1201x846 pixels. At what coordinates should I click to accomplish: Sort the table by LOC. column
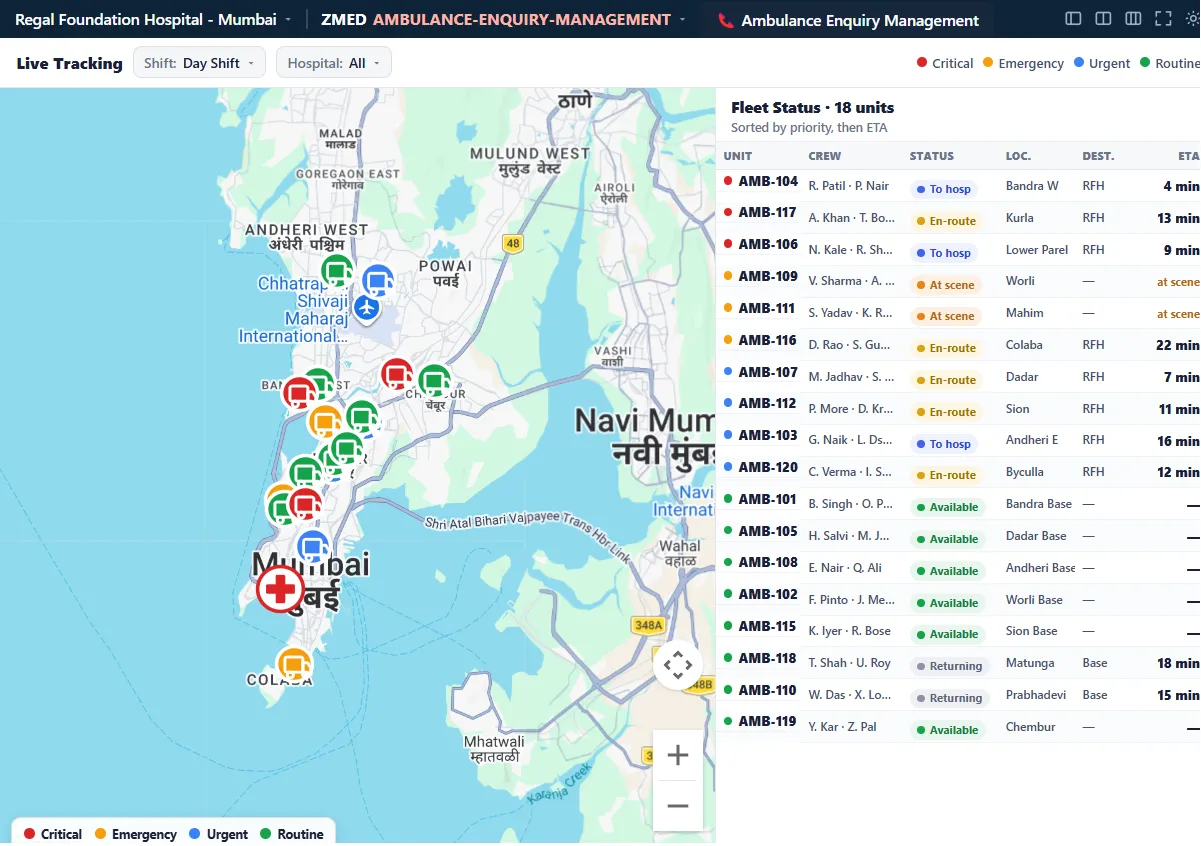tap(1018, 156)
